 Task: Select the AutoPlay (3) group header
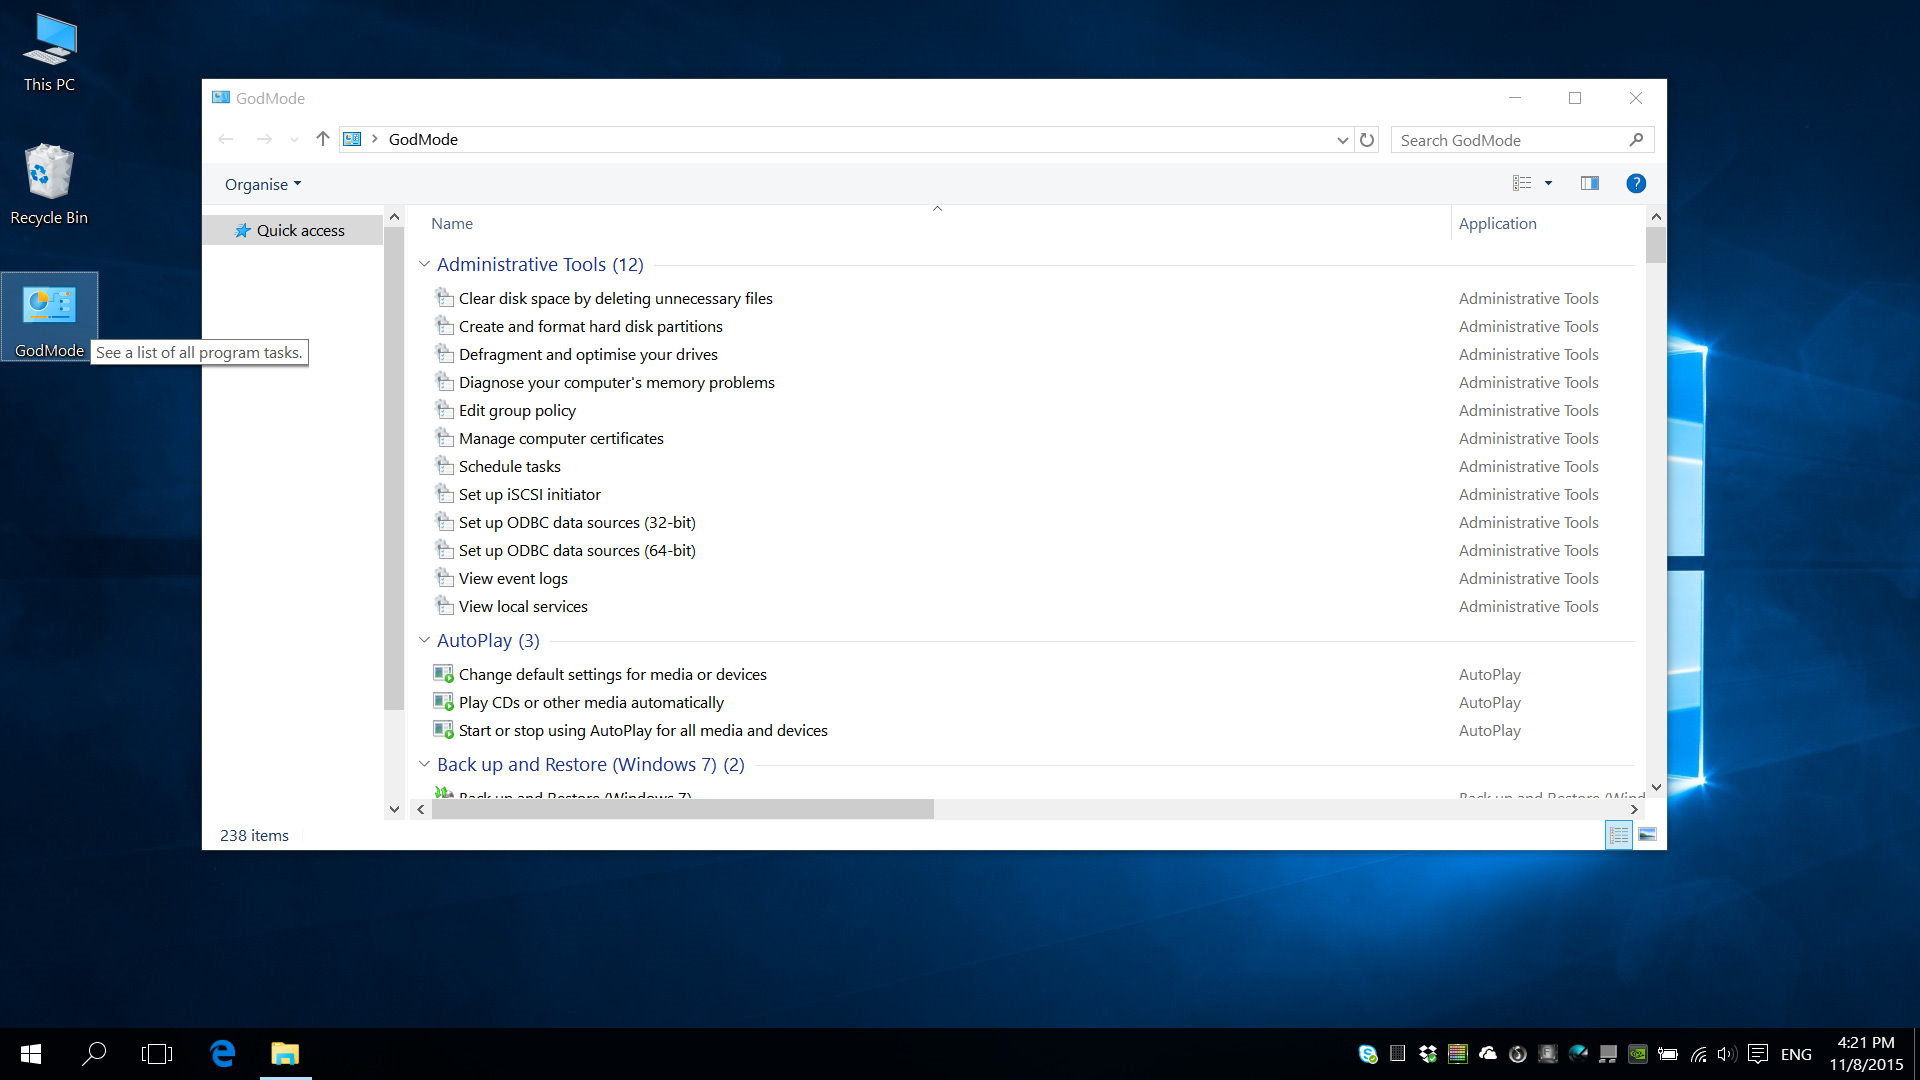488,640
